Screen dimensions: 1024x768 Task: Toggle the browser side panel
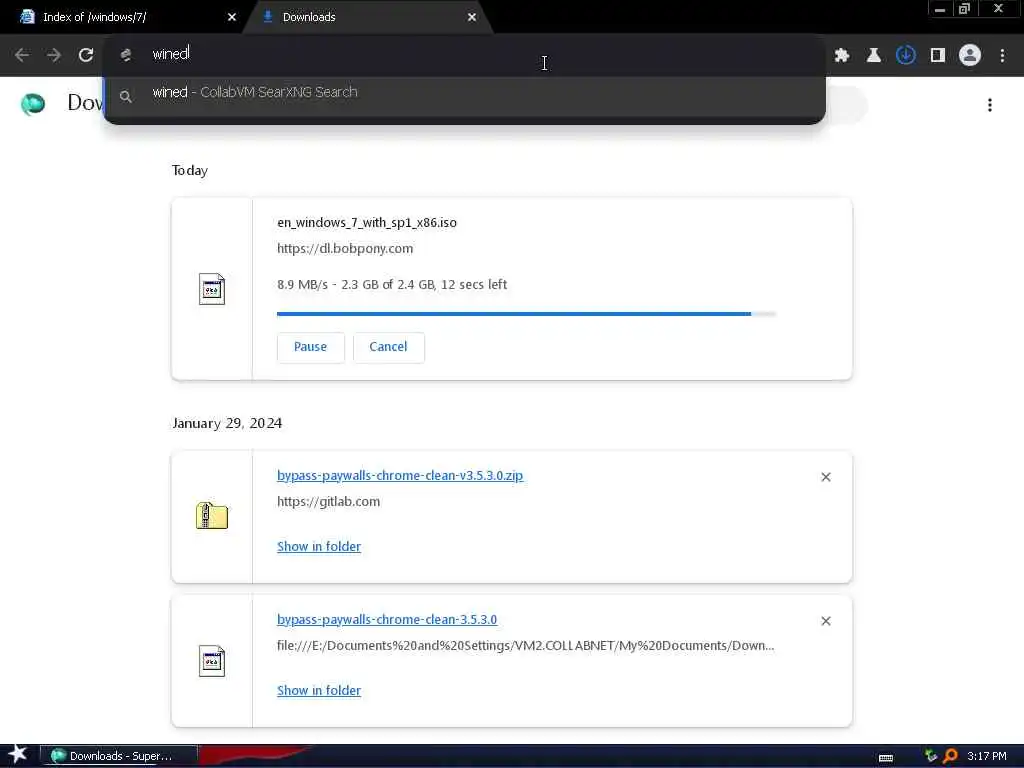[x=938, y=56]
